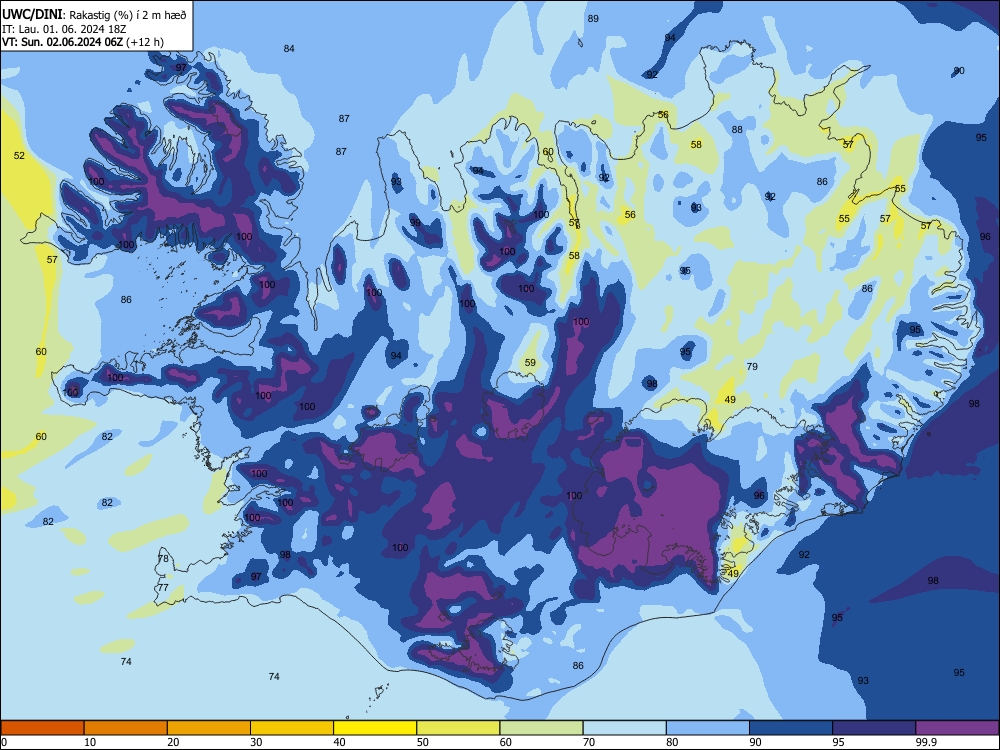Click the '(+12 h)' forecast offset text
1000x750 pixels.
point(145,42)
